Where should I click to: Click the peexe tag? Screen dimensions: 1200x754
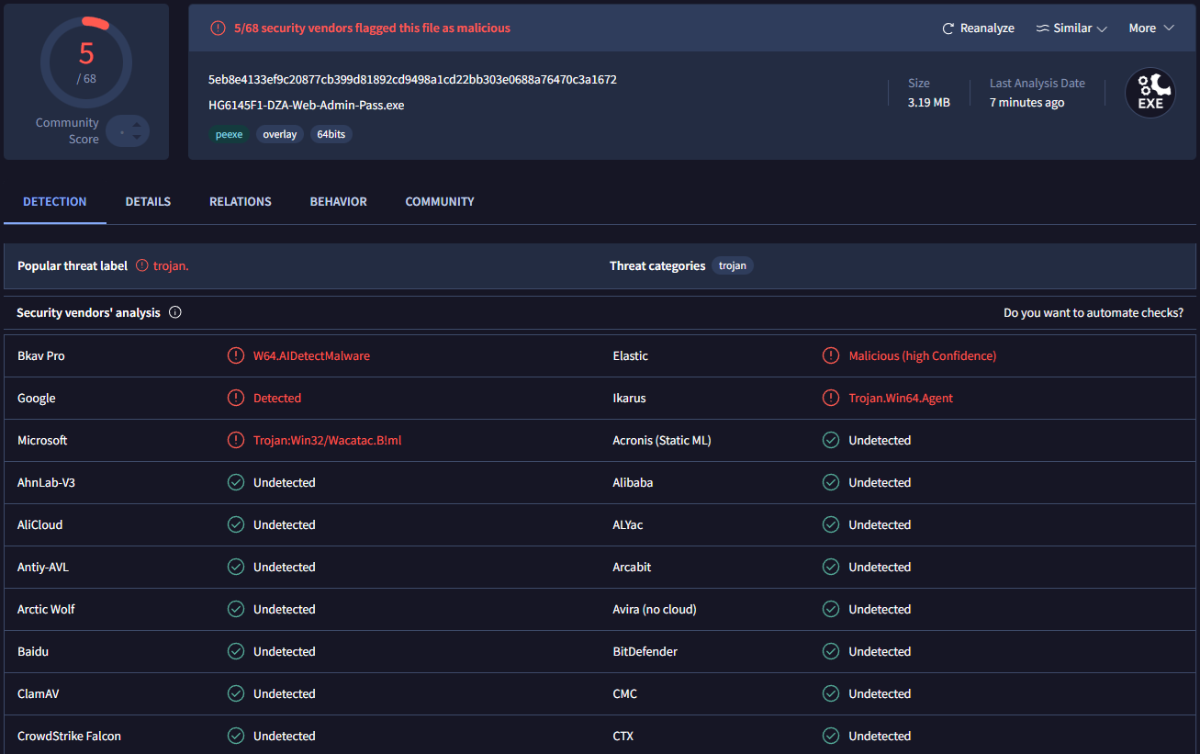pos(229,135)
